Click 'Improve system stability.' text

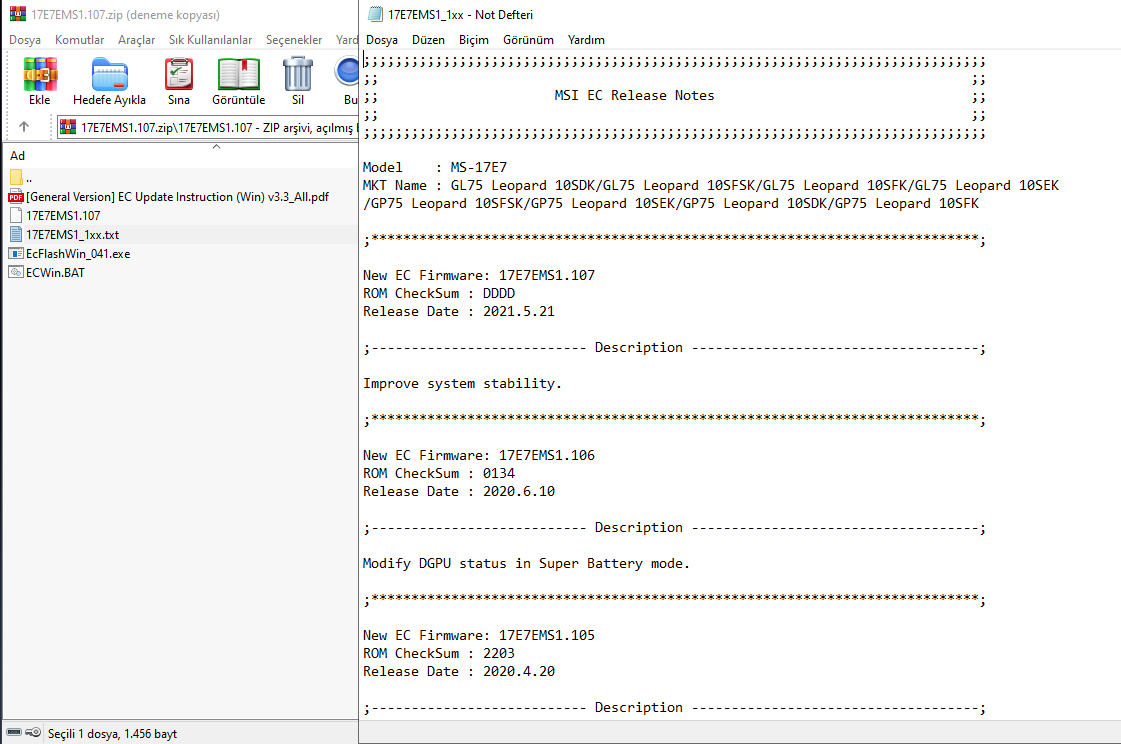click(x=462, y=383)
